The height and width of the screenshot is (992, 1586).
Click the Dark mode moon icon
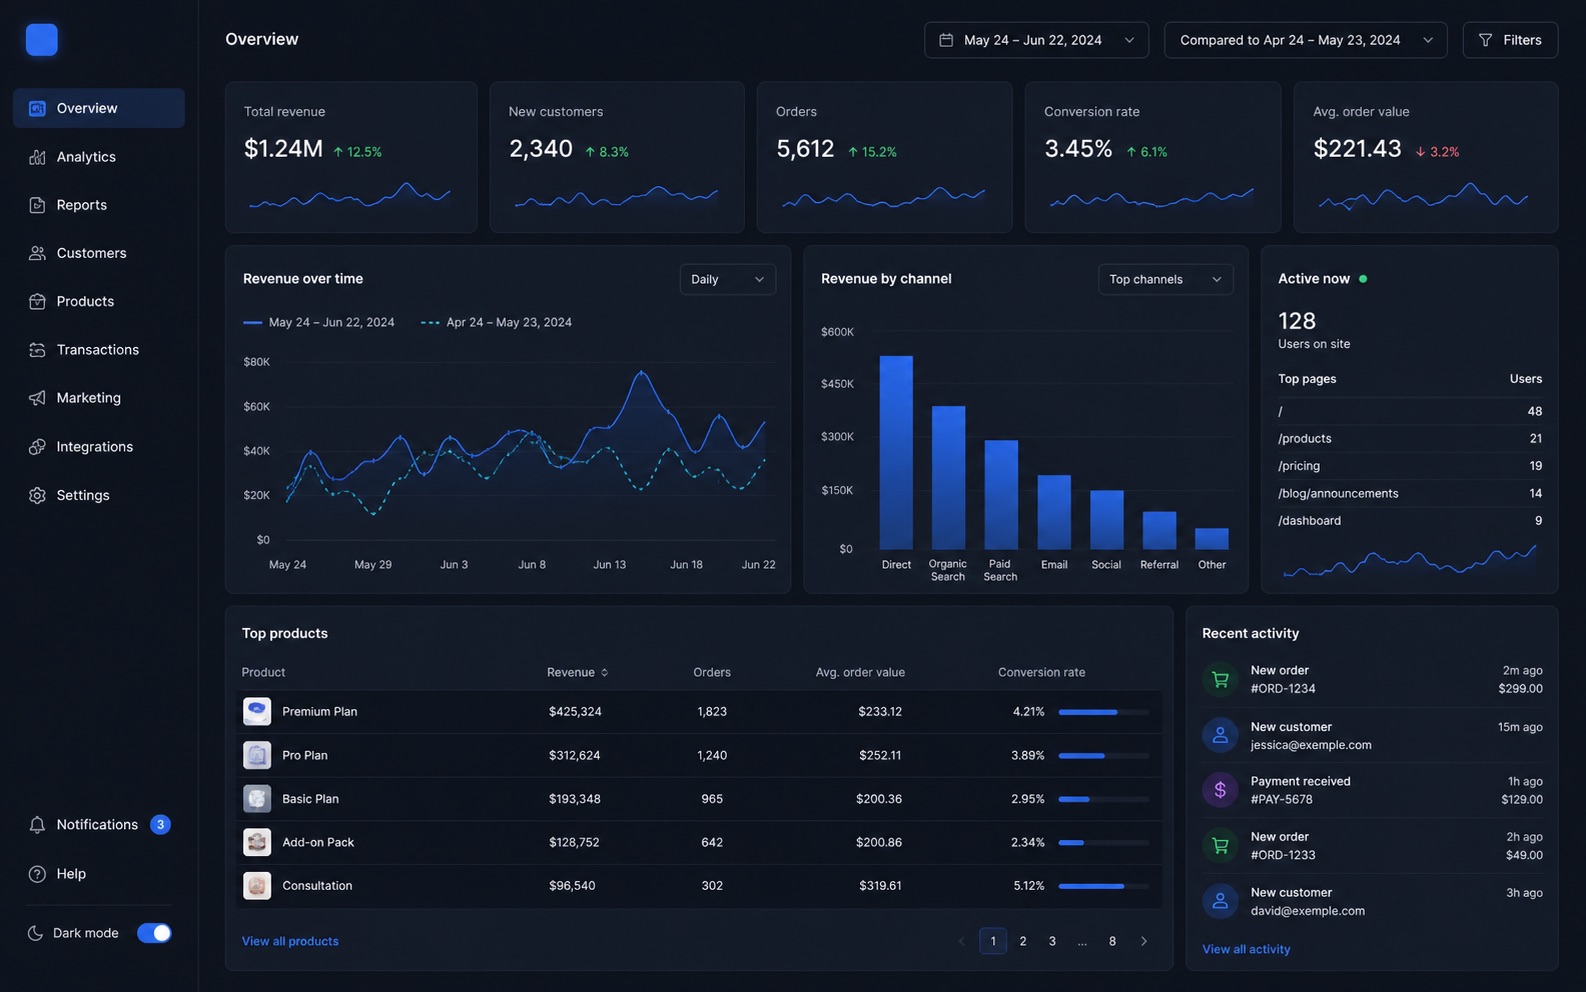tap(35, 933)
